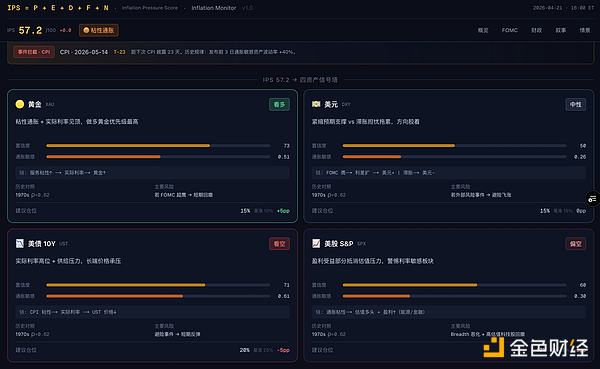Click the green badge on the 黄金 card

tap(279, 104)
